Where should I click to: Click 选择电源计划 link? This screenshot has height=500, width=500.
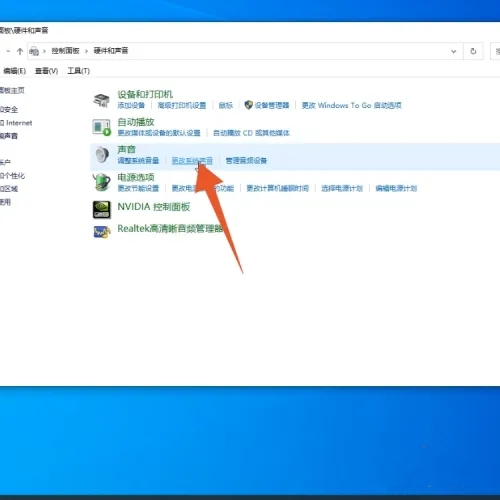(x=342, y=188)
